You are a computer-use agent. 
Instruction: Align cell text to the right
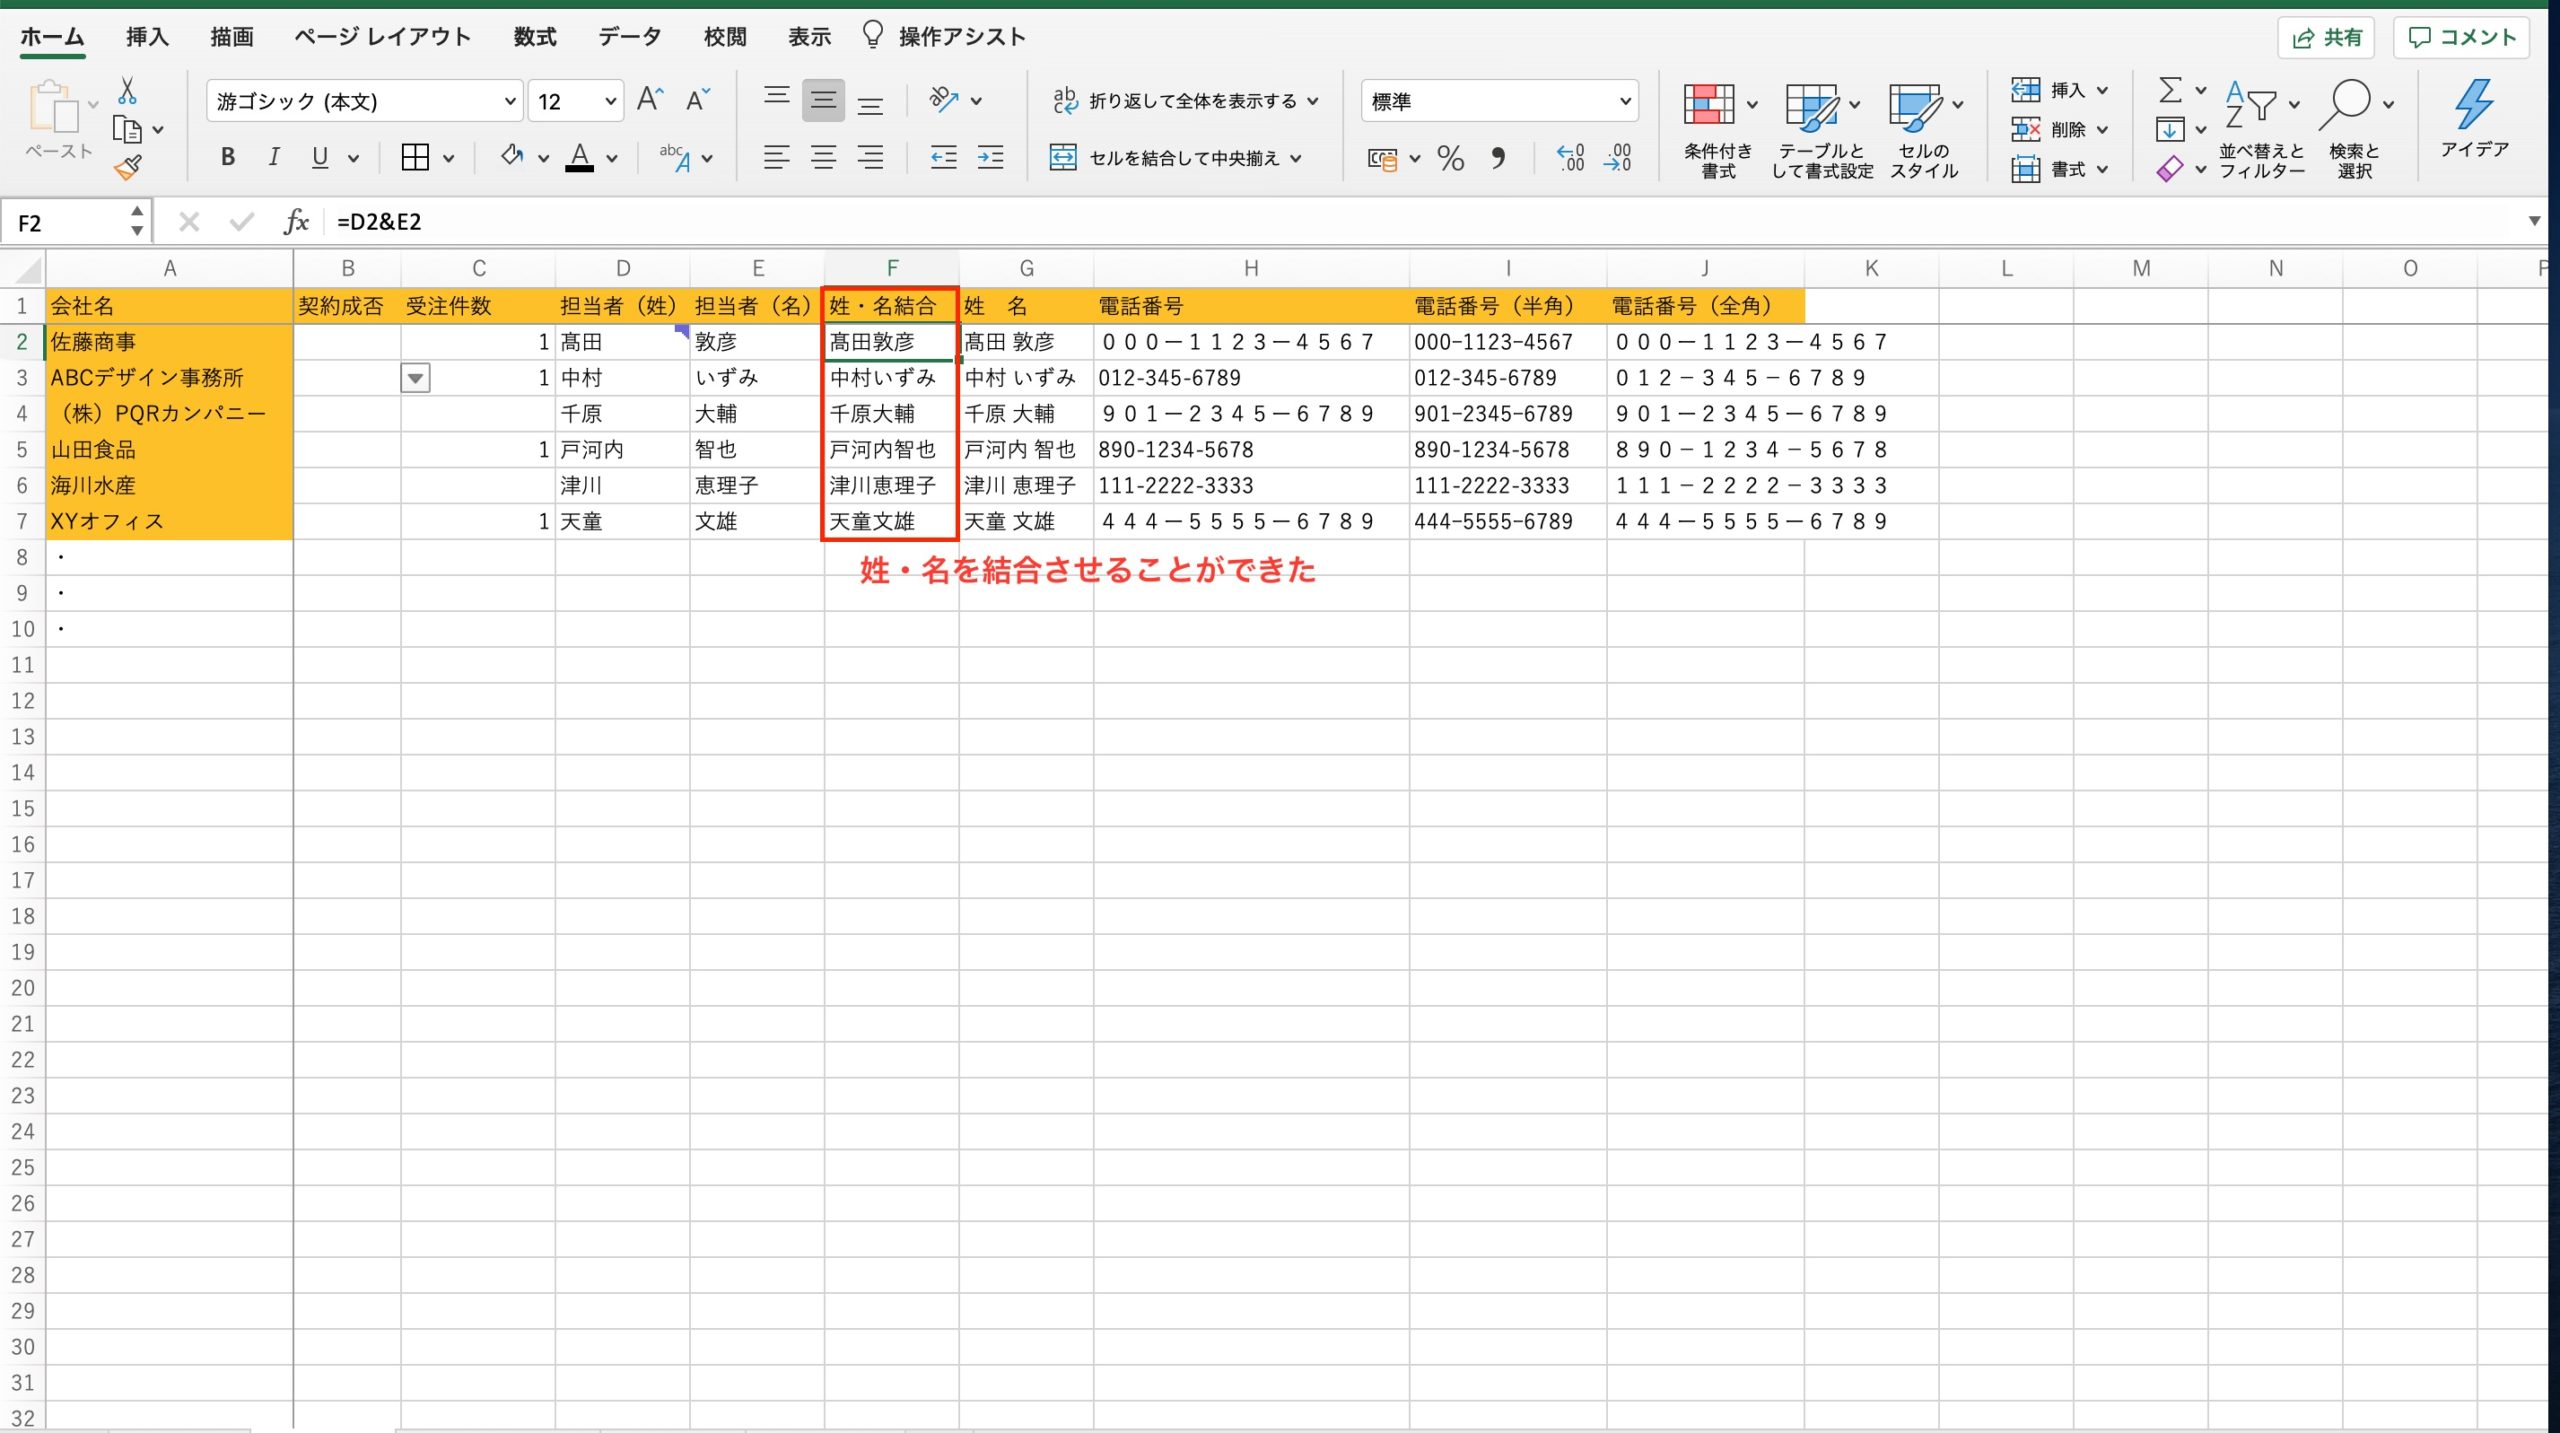click(870, 157)
